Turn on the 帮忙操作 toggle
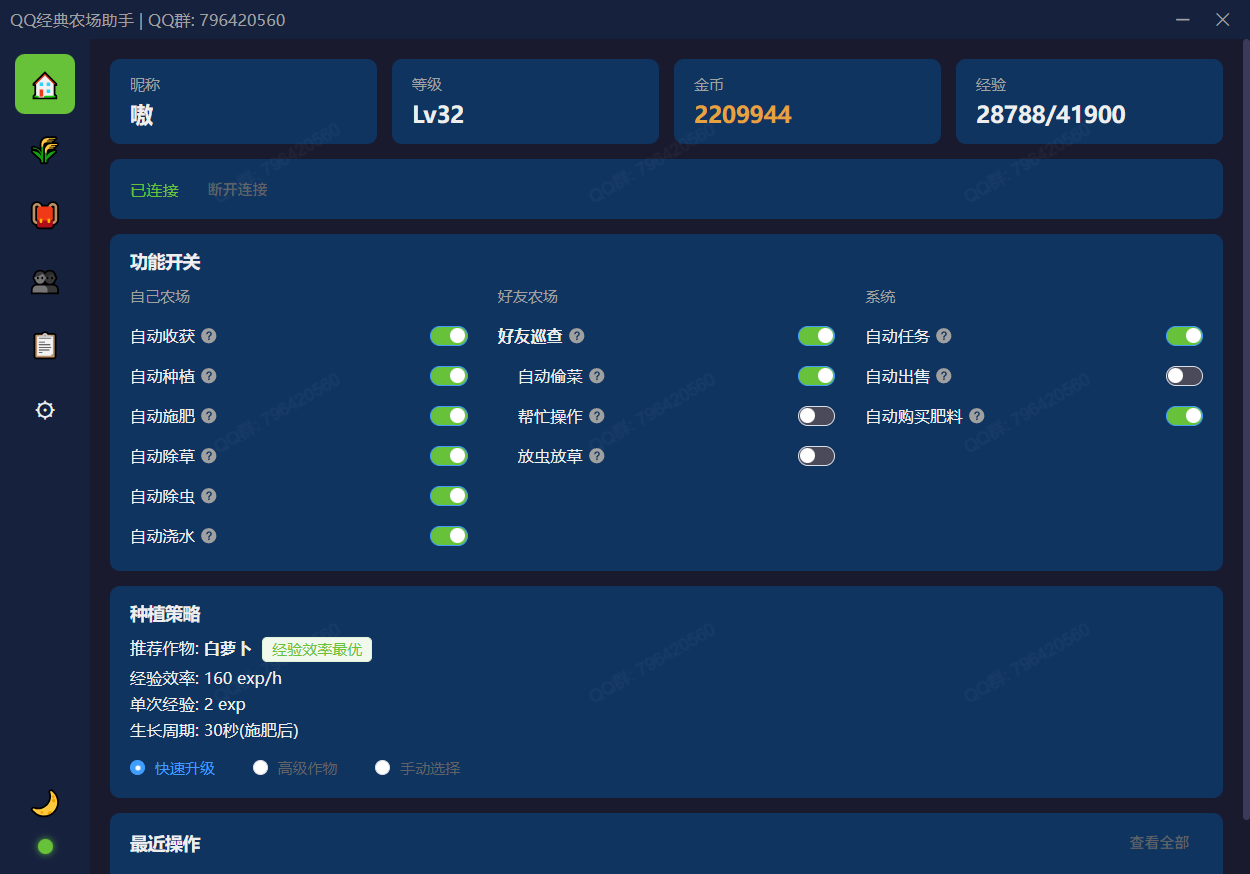Screen dimensions: 1250x874 coord(816,416)
